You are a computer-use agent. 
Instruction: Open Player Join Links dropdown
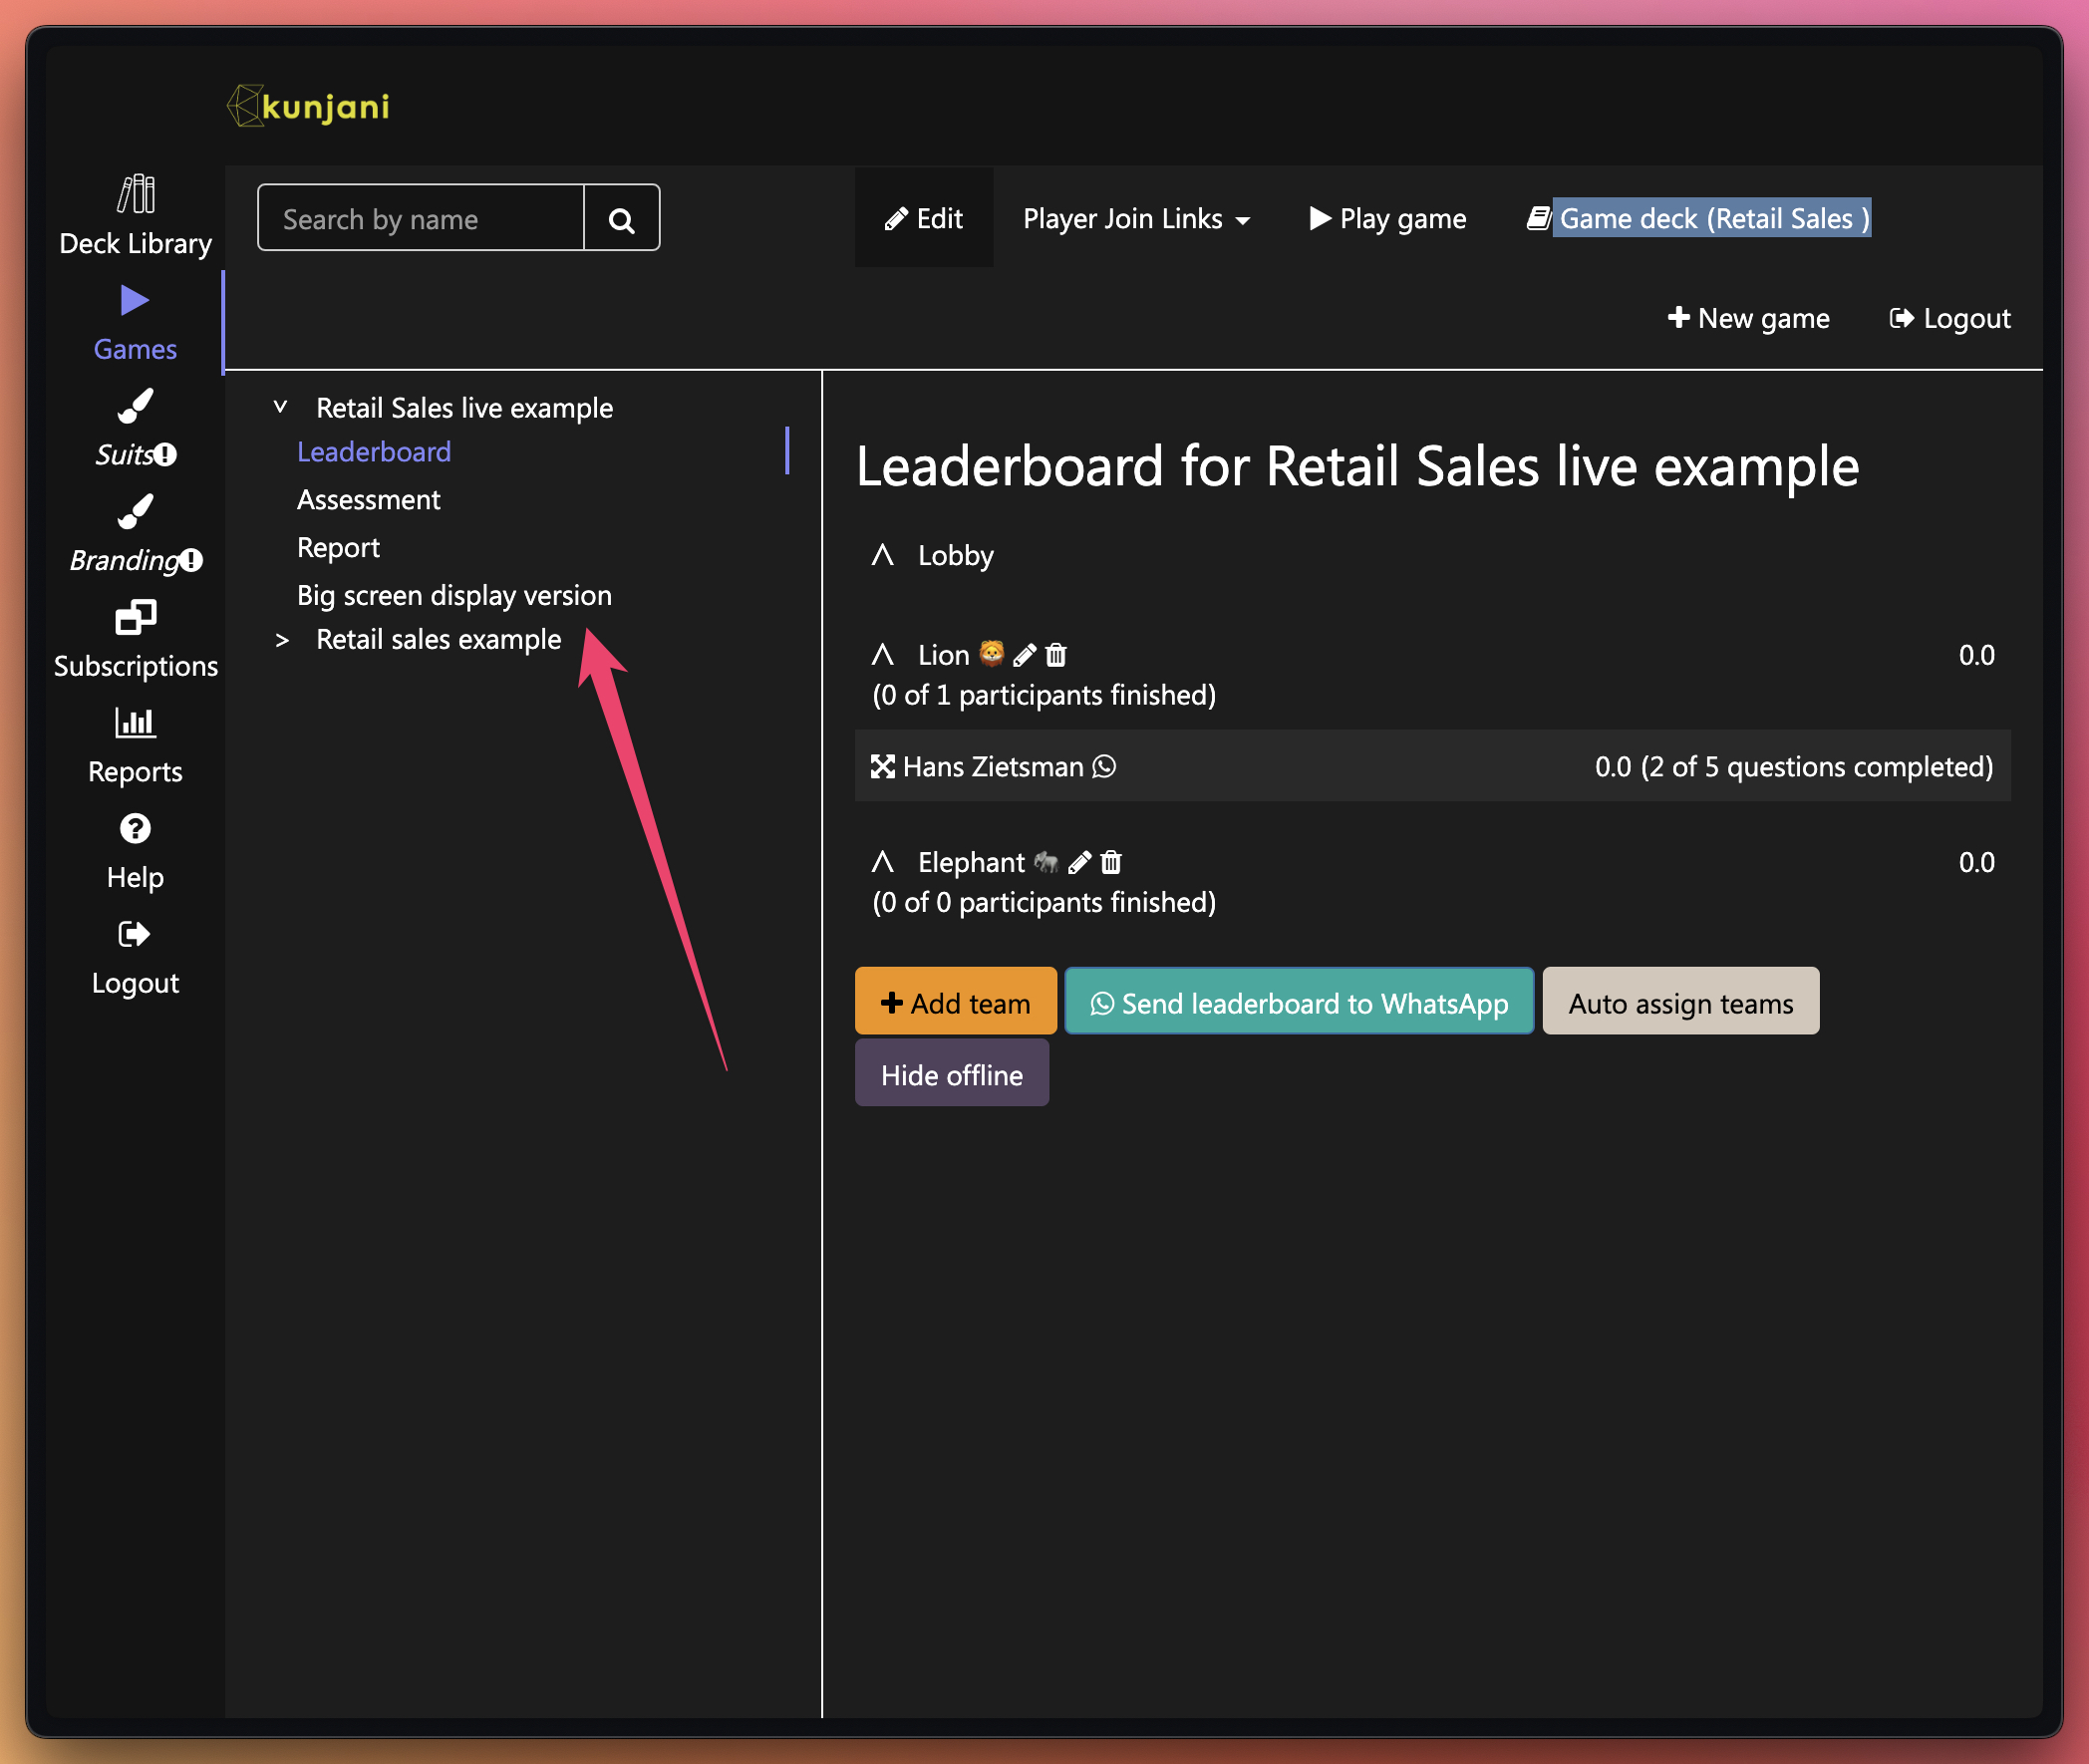(1136, 218)
